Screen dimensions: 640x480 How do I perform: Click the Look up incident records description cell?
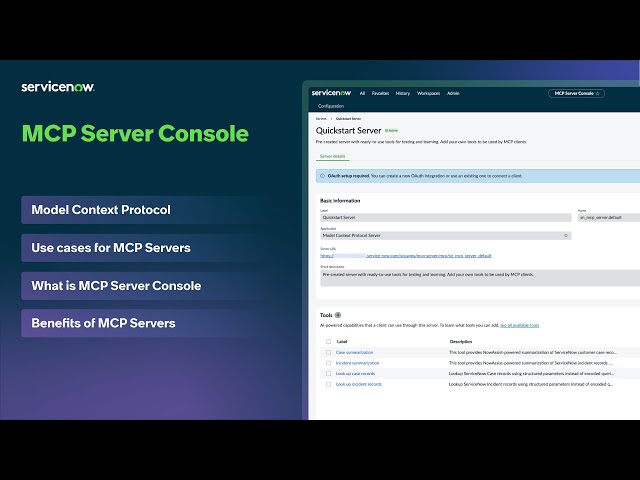[531, 384]
